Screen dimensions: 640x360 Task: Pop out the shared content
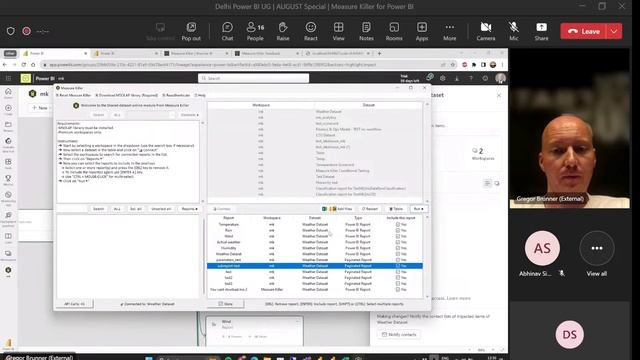[191, 31]
